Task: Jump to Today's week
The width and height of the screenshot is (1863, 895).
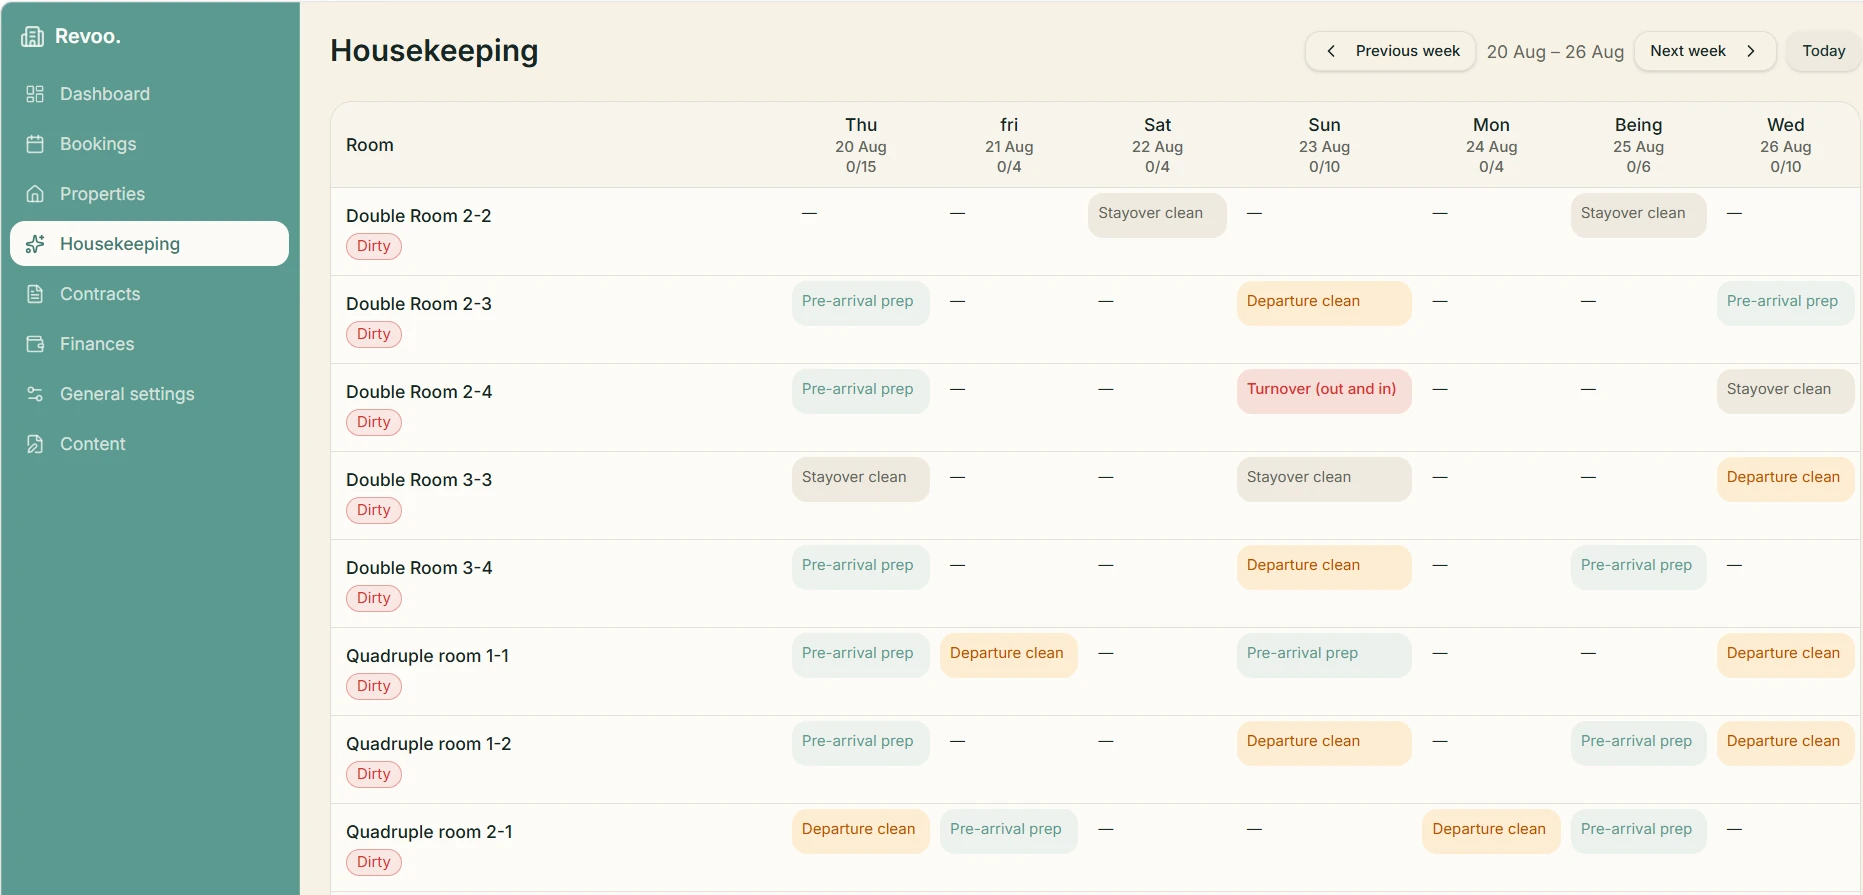Action: pyautogui.click(x=1824, y=51)
